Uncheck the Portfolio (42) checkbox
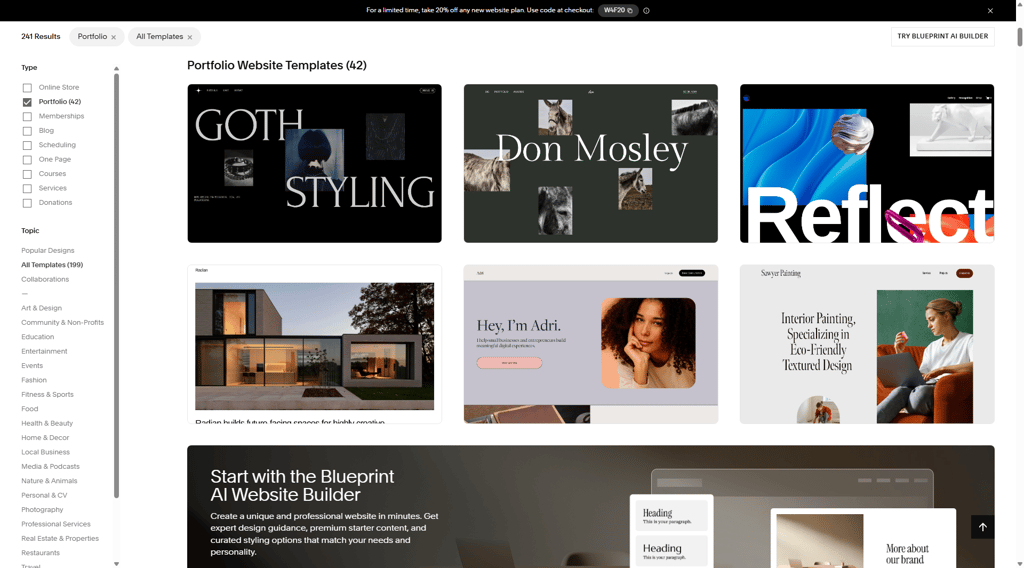 27,102
